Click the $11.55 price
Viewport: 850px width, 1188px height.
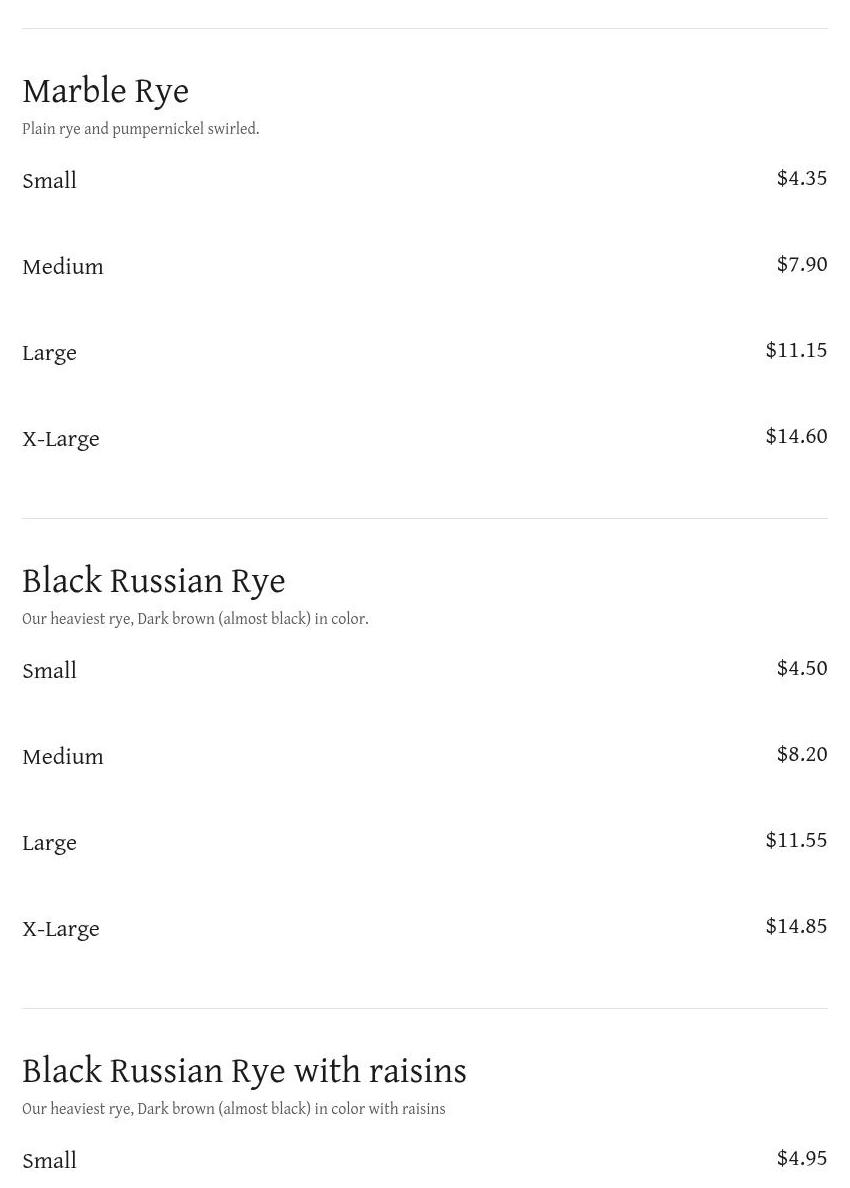(x=796, y=840)
